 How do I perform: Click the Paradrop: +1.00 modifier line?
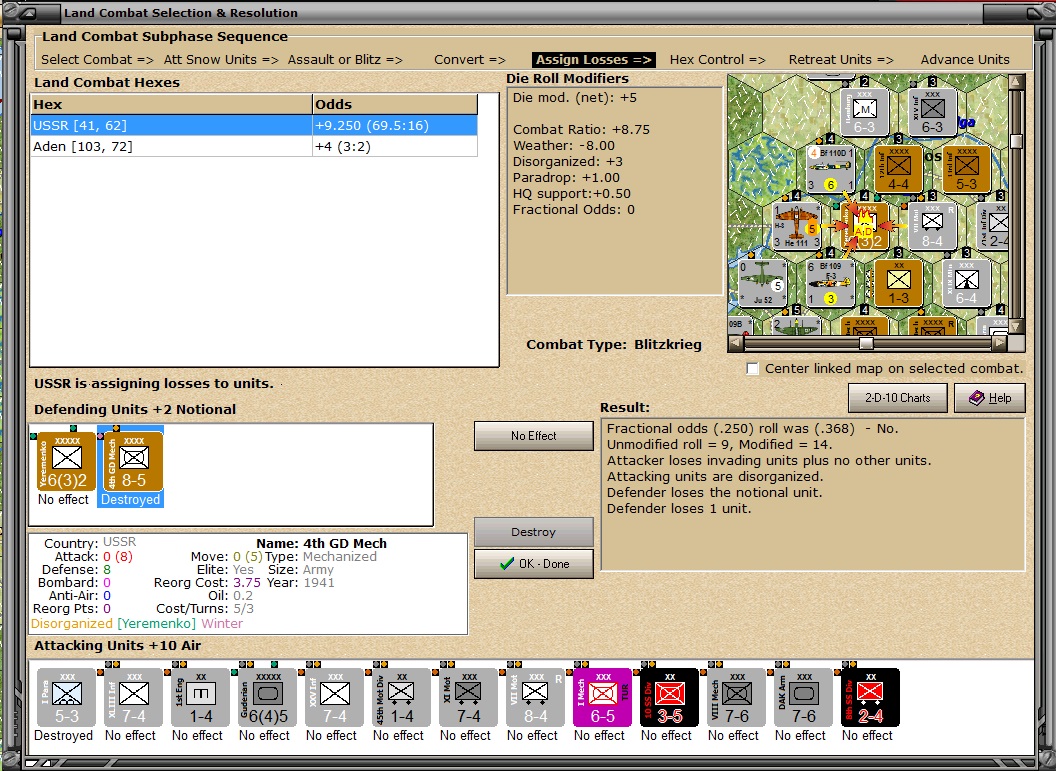566,178
